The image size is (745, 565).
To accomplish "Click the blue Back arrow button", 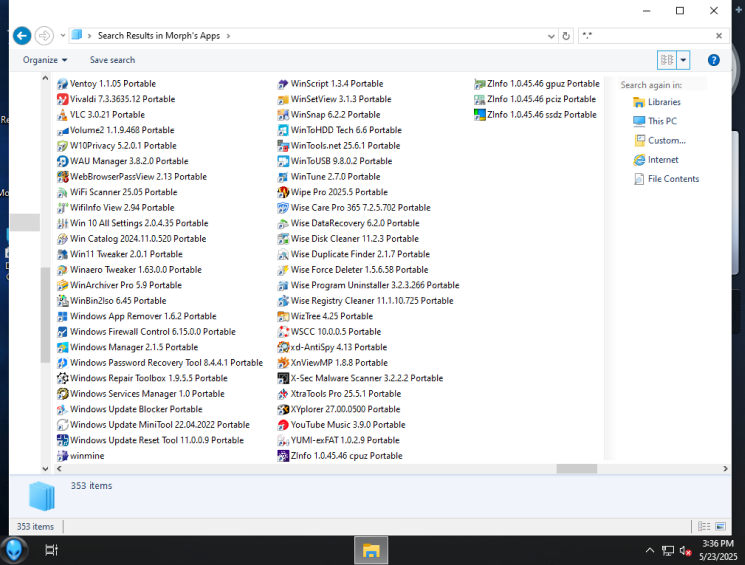I will coord(22,36).
